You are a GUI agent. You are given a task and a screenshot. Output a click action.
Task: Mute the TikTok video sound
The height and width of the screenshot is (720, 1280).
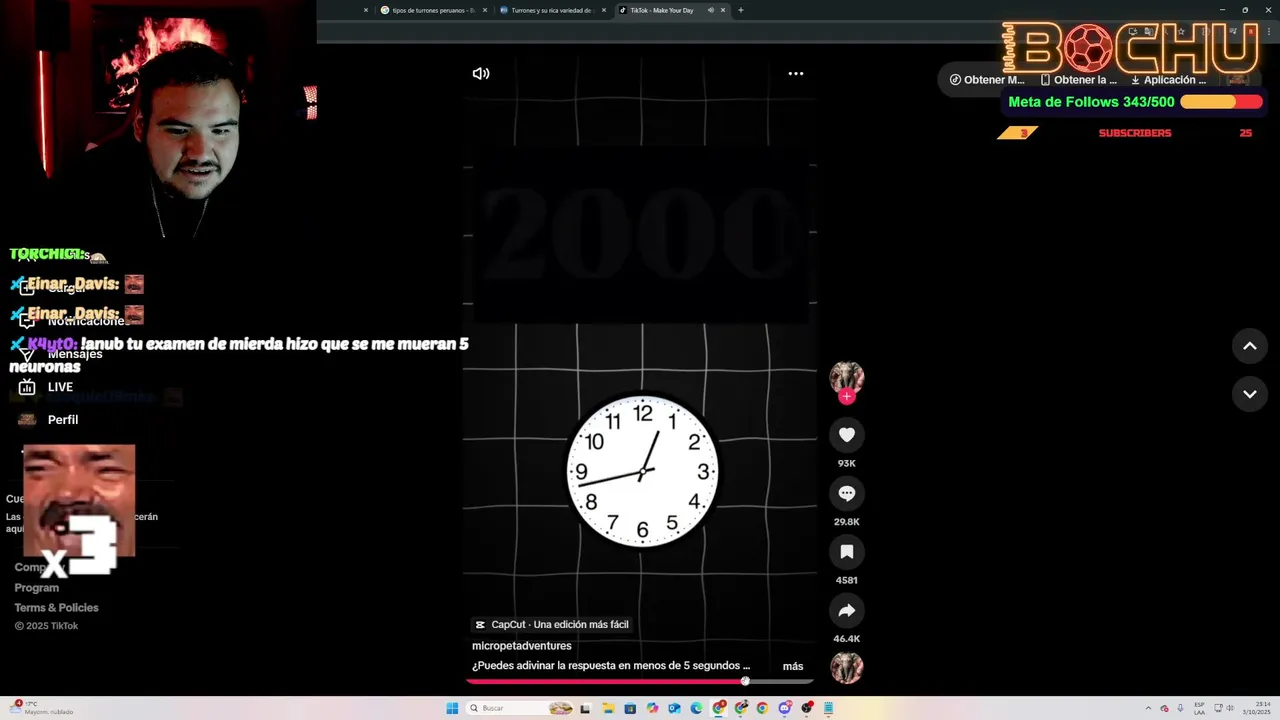(481, 73)
